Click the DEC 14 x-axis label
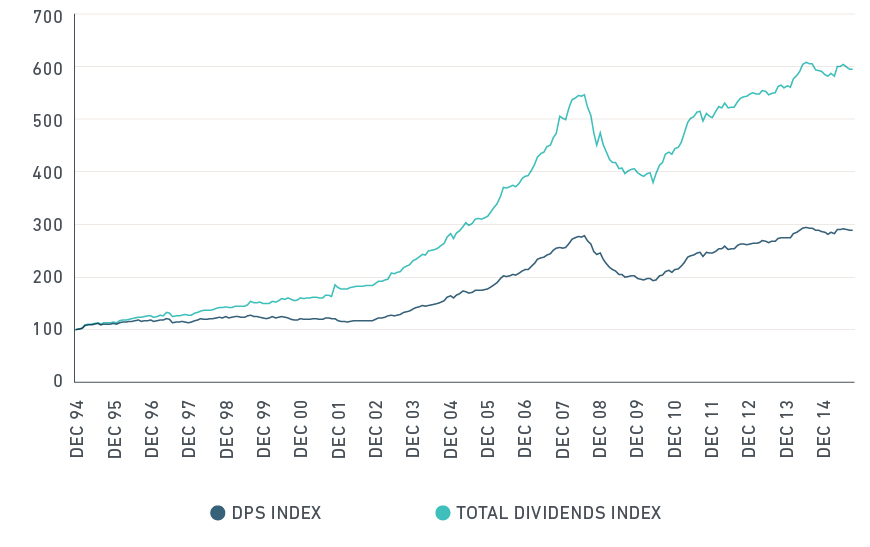870x547 pixels. pyautogui.click(x=824, y=428)
